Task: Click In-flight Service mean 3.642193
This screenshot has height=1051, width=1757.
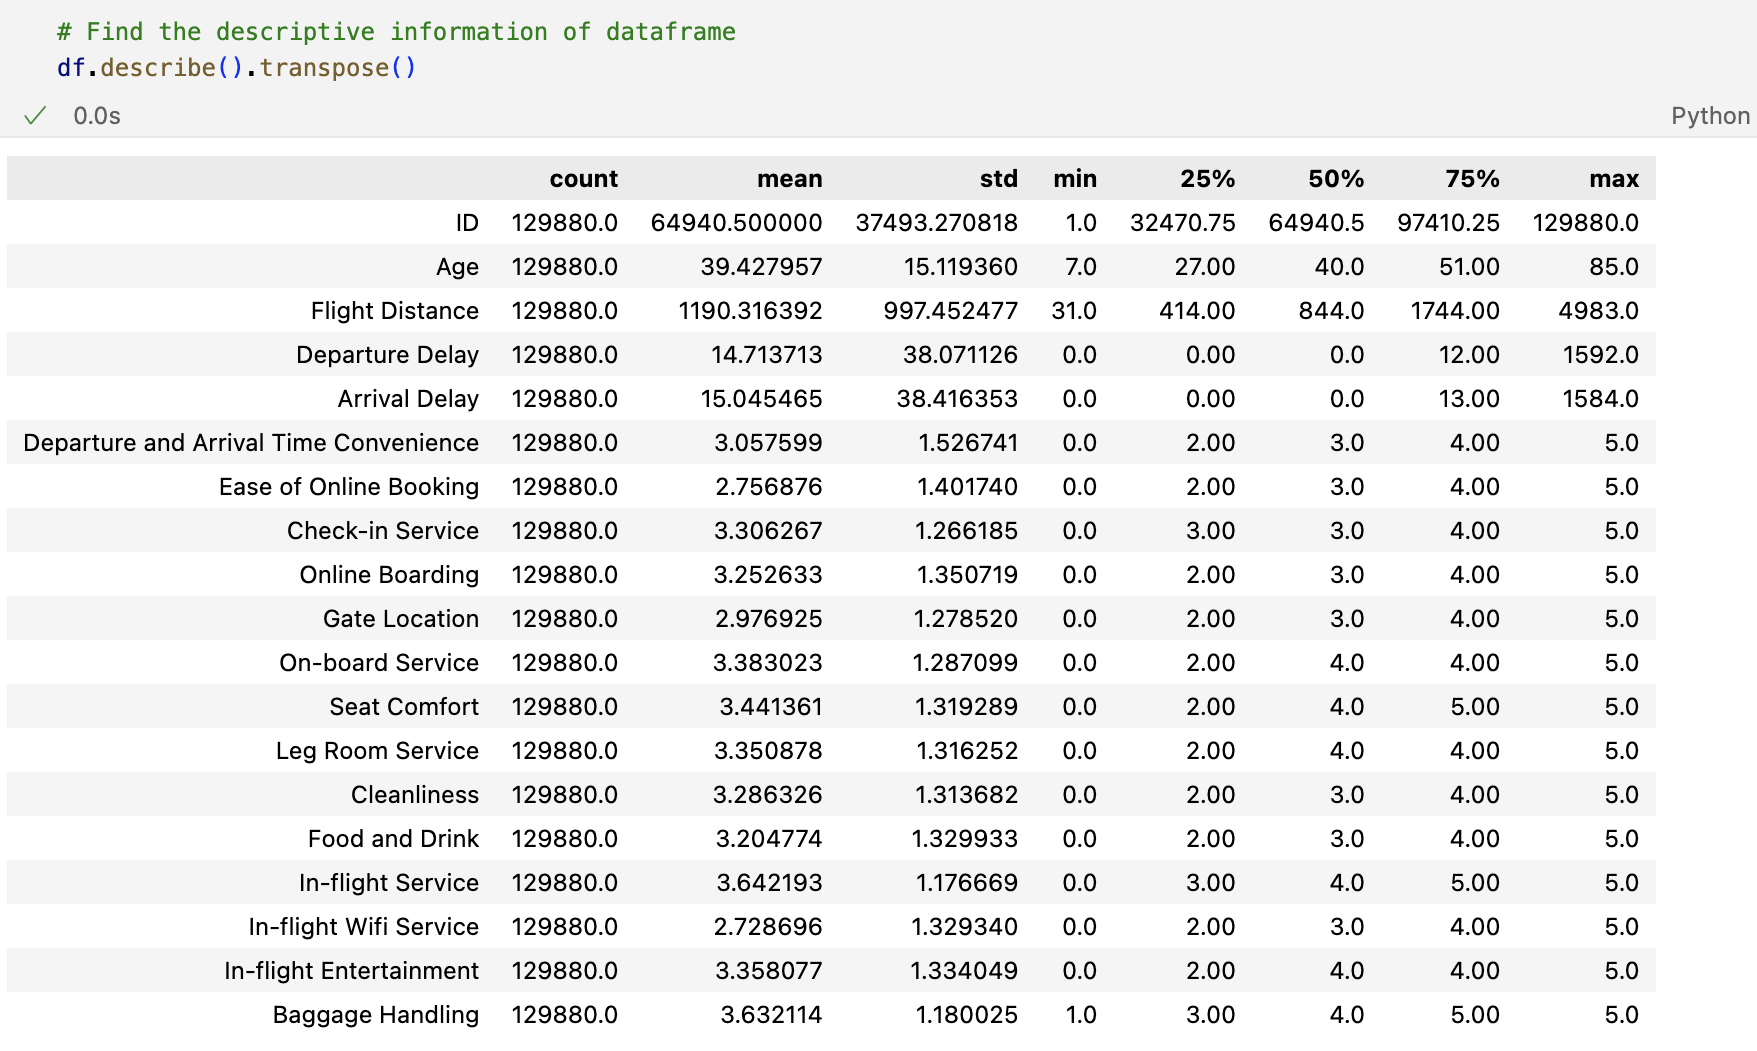Action: tap(769, 883)
